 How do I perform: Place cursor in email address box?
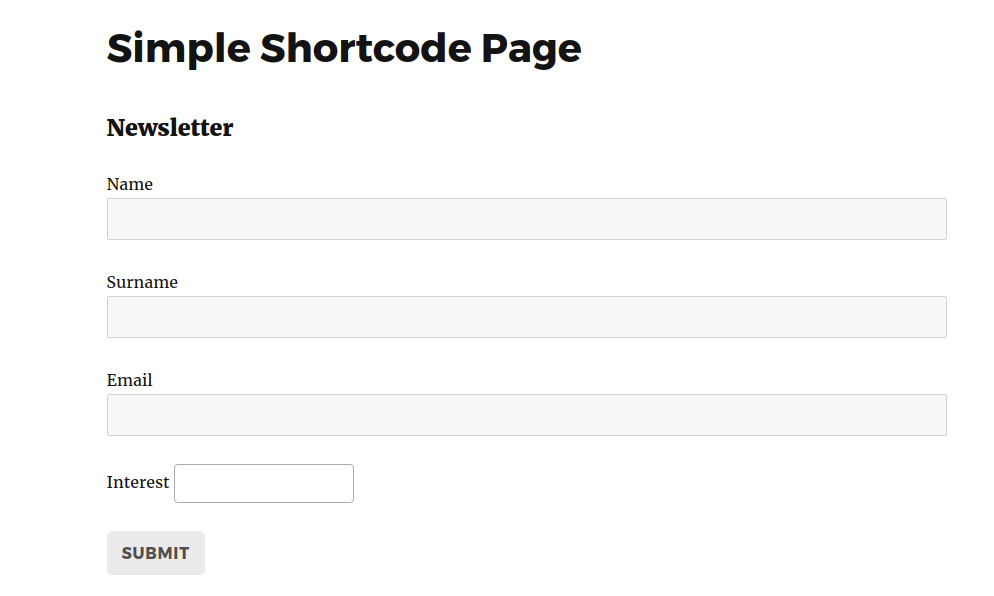point(526,415)
